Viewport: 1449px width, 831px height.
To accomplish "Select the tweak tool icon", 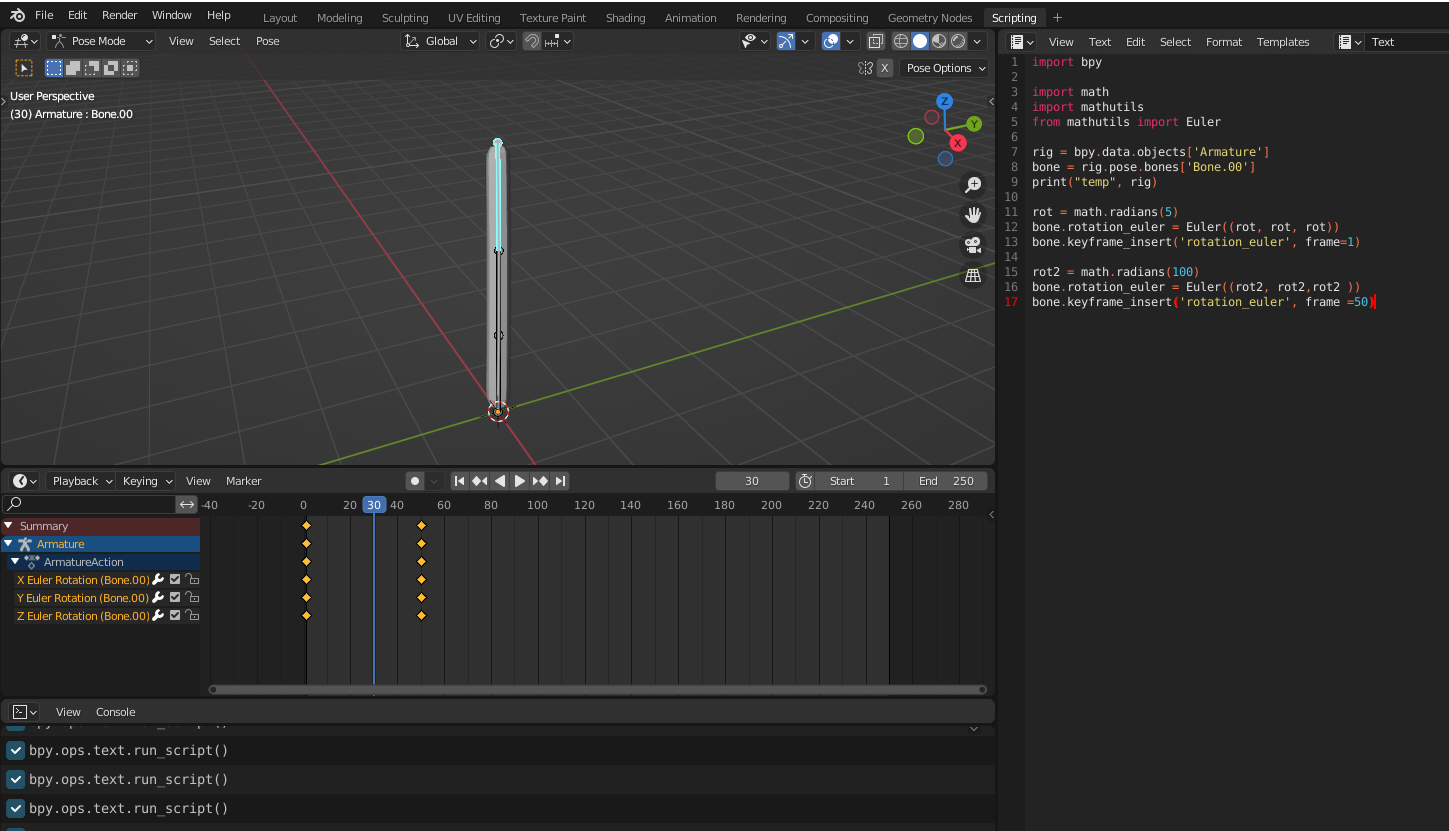I will pyautogui.click(x=23, y=68).
